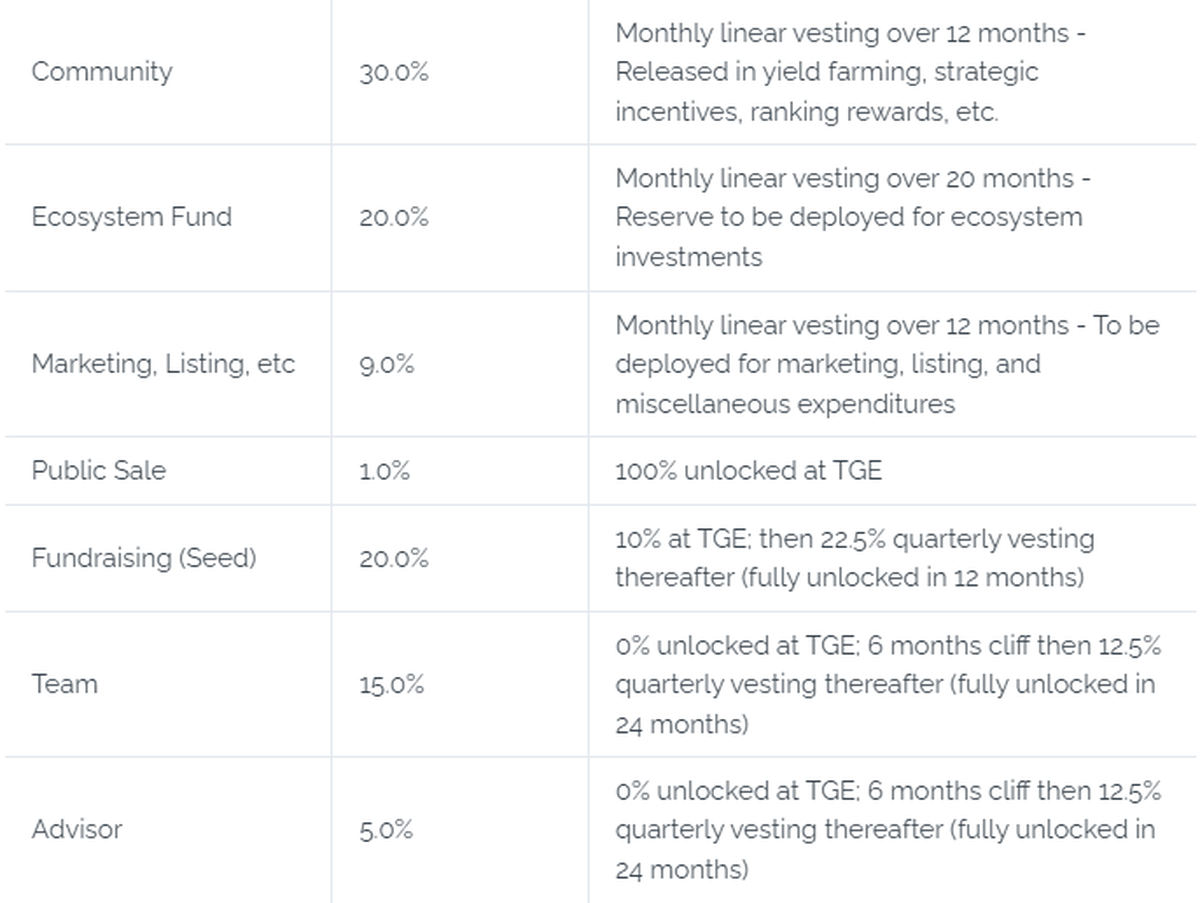The height and width of the screenshot is (903, 1200).
Task: Click the 15.0% Team allocation value
Action: click(392, 685)
